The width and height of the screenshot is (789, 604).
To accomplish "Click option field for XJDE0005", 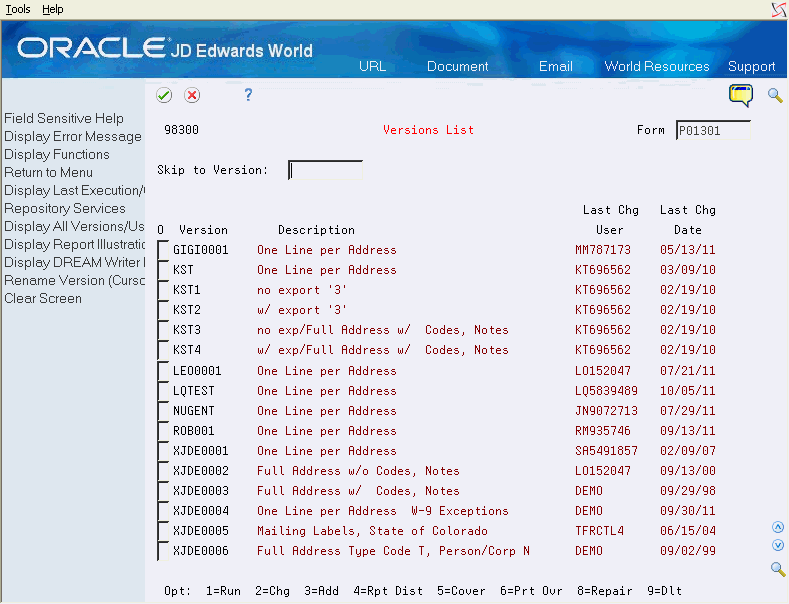I will 163,532.
